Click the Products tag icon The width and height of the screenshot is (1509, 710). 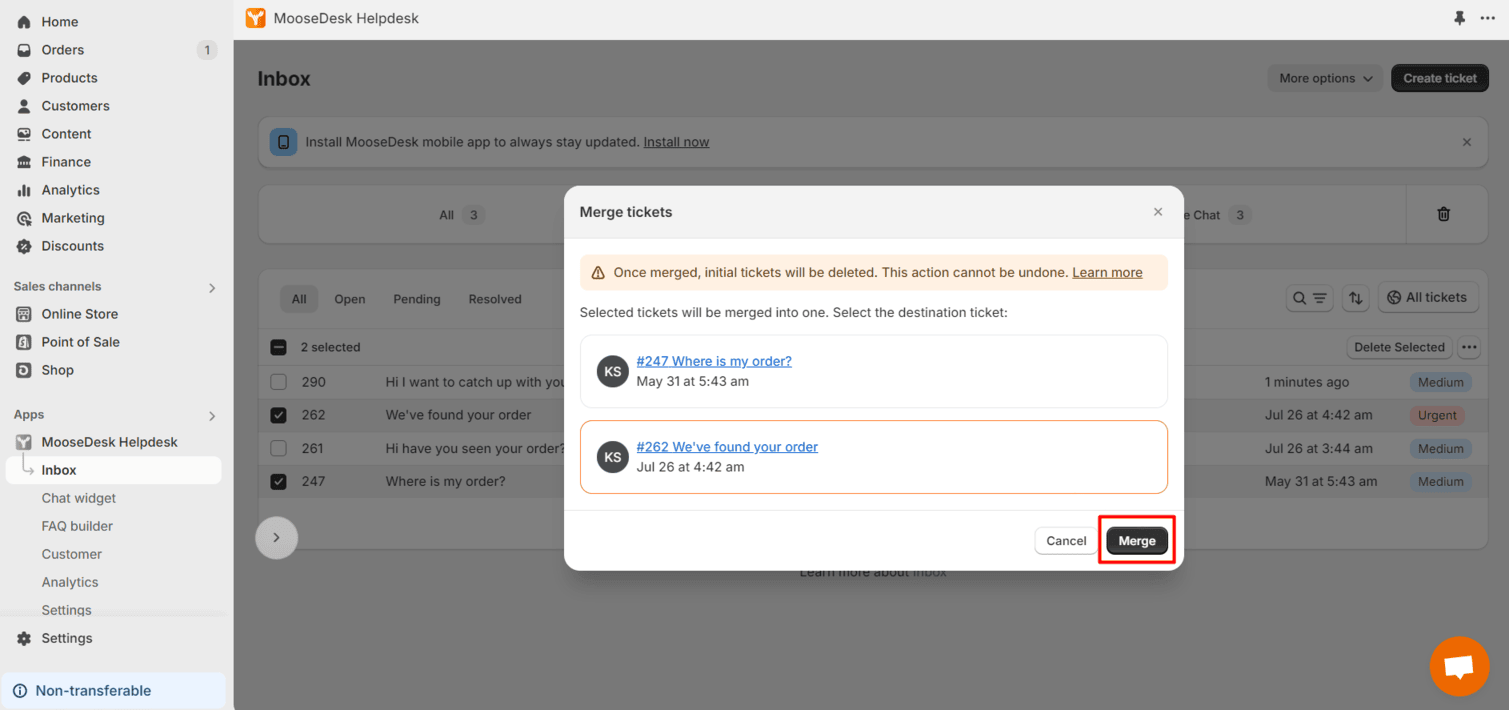pyautogui.click(x=24, y=78)
